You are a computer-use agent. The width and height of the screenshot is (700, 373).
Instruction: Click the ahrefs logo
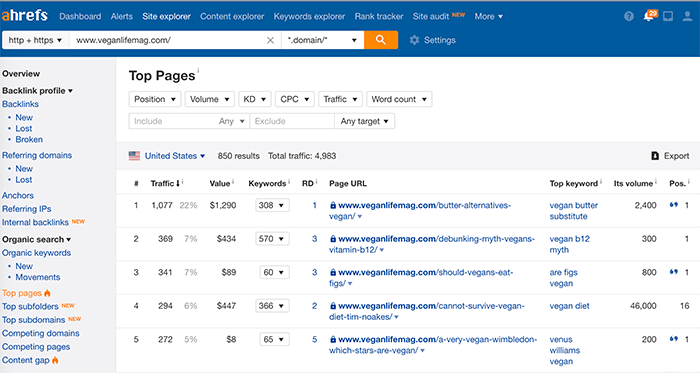[x=25, y=16]
